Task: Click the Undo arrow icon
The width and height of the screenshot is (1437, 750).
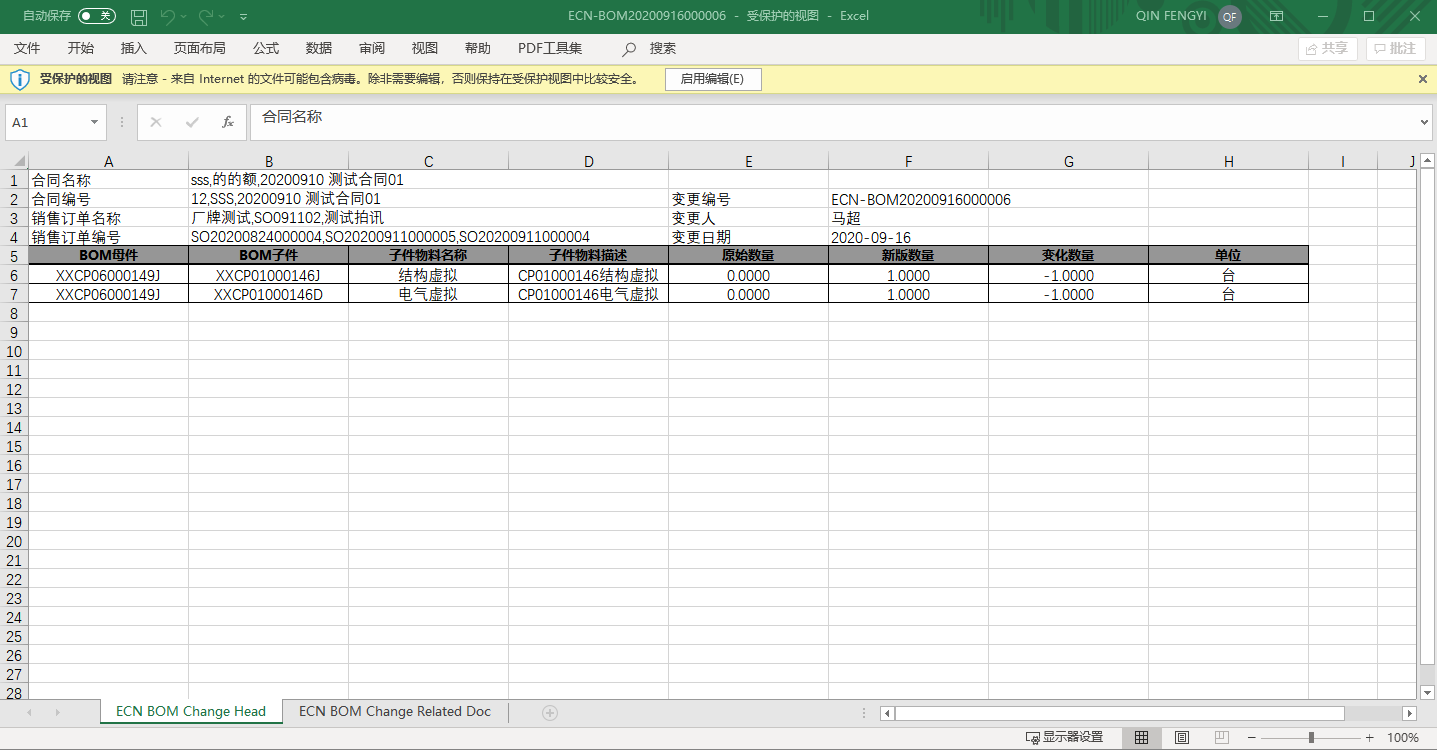Action: [x=168, y=17]
